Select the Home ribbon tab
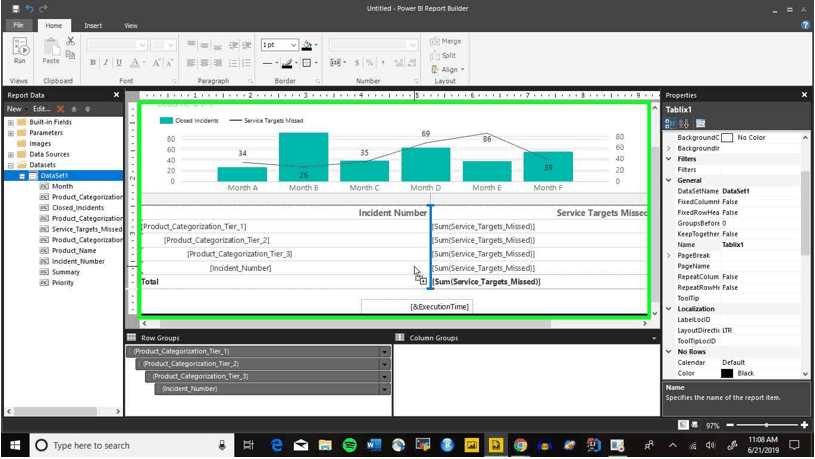 click(54, 25)
